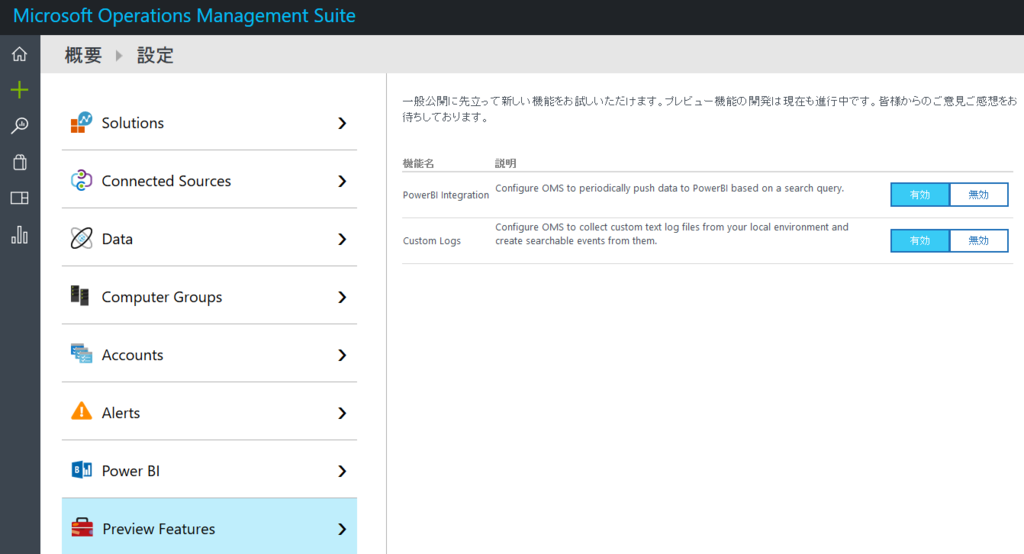This screenshot has height=554, width=1024.
Task: Disable Custom Logs with 無効
Action: [x=978, y=240]
